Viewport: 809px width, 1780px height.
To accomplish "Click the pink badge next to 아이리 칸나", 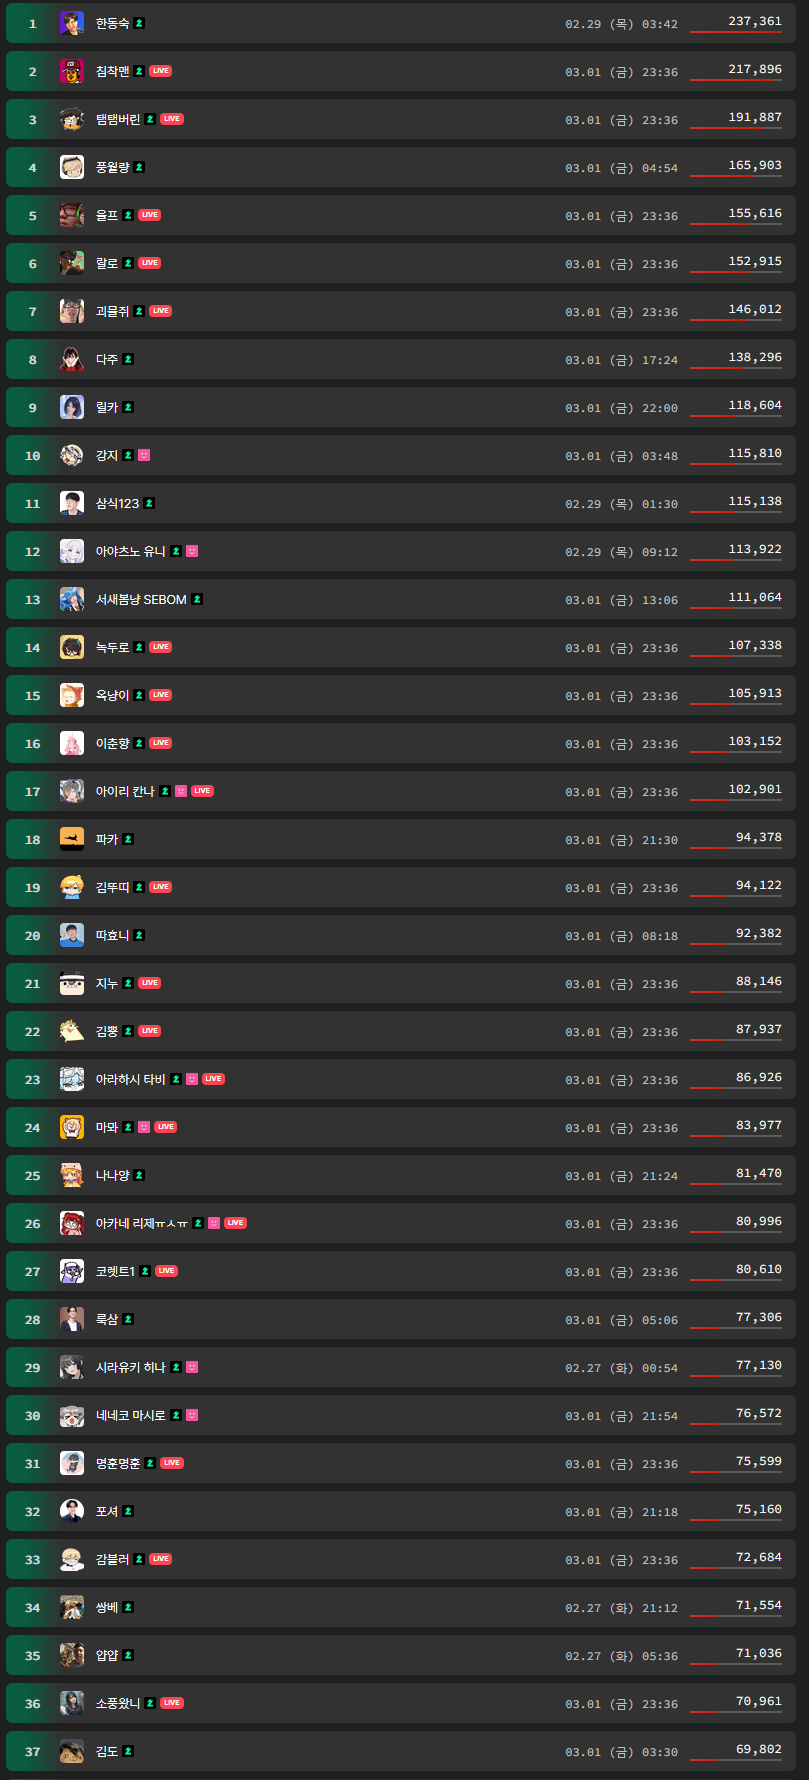I will [181, 791].
